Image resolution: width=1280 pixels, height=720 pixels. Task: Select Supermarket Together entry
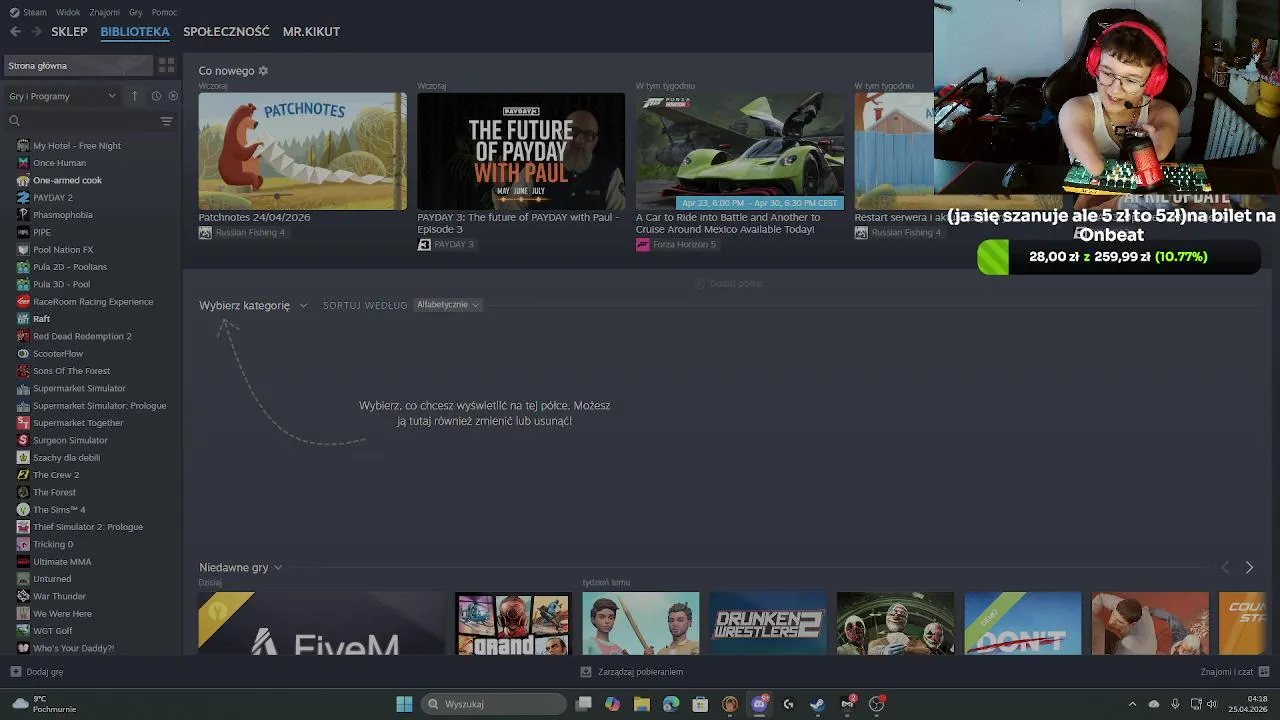click(78, 423)
